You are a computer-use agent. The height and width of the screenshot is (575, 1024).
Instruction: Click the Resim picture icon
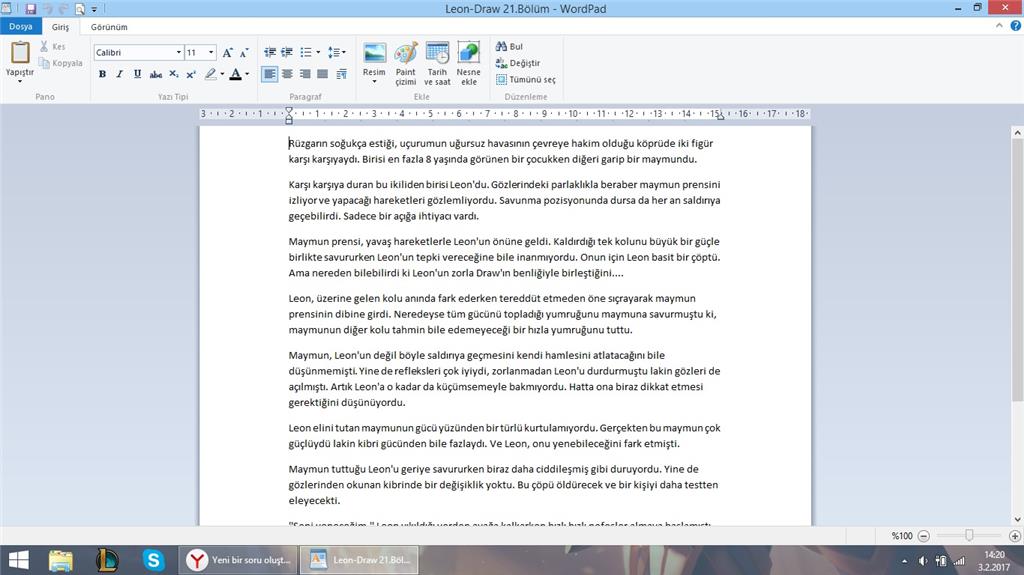(x=374, y=53)
